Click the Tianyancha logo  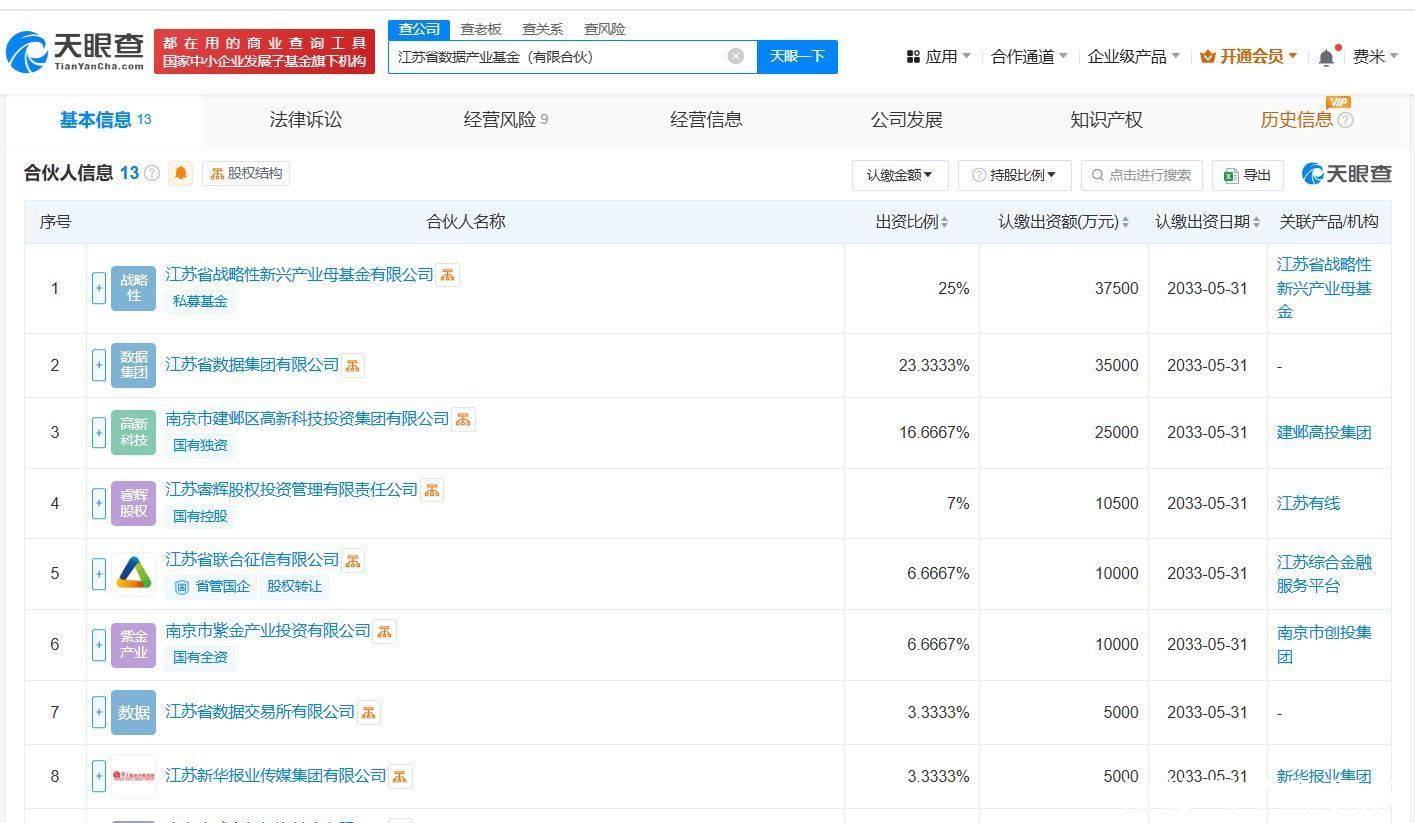tap(75, 52)
